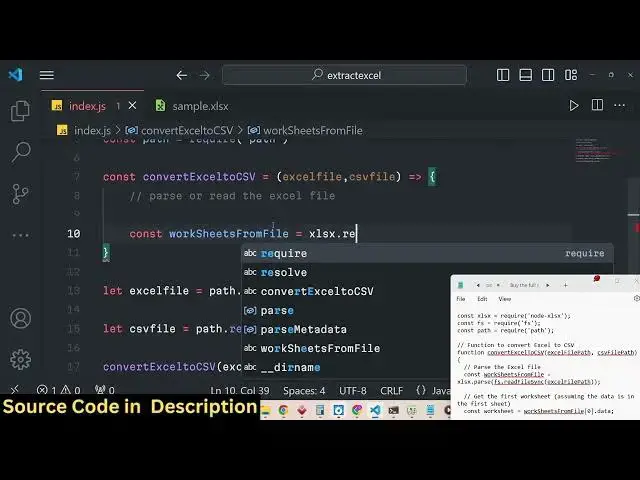Open the red diamond app on taskbar

302,410
